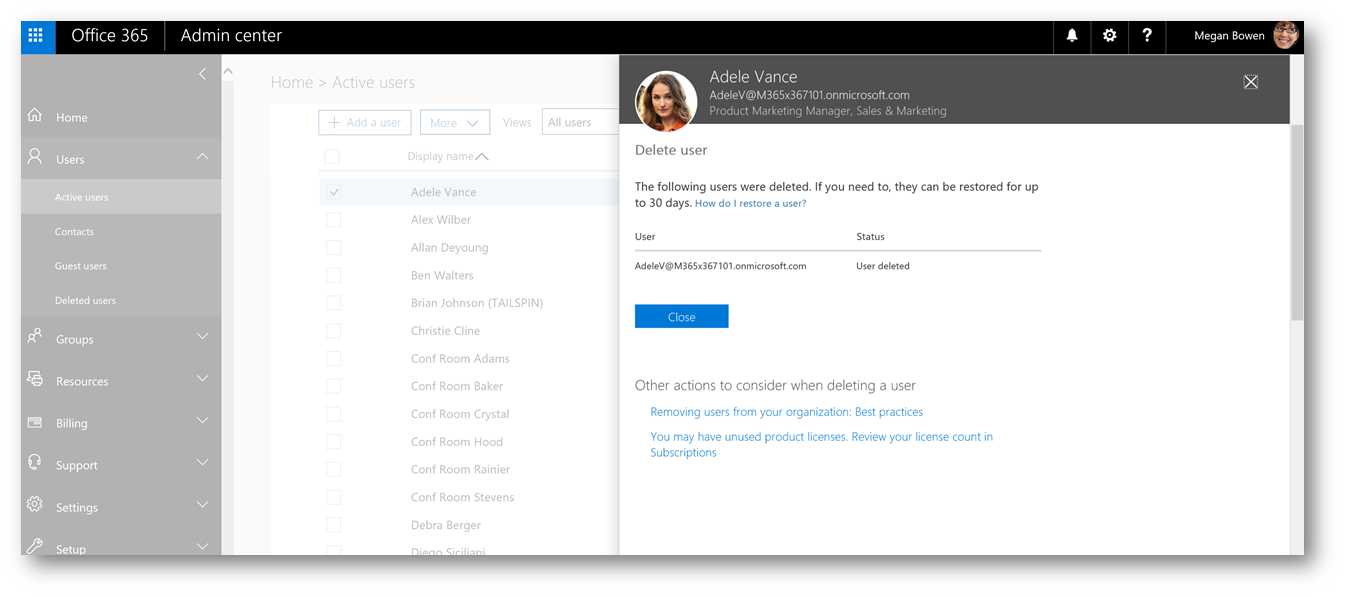Expand the Billing section chevron
The height and width of the screenshot is (597, 1346).
(x=202, y=421)
